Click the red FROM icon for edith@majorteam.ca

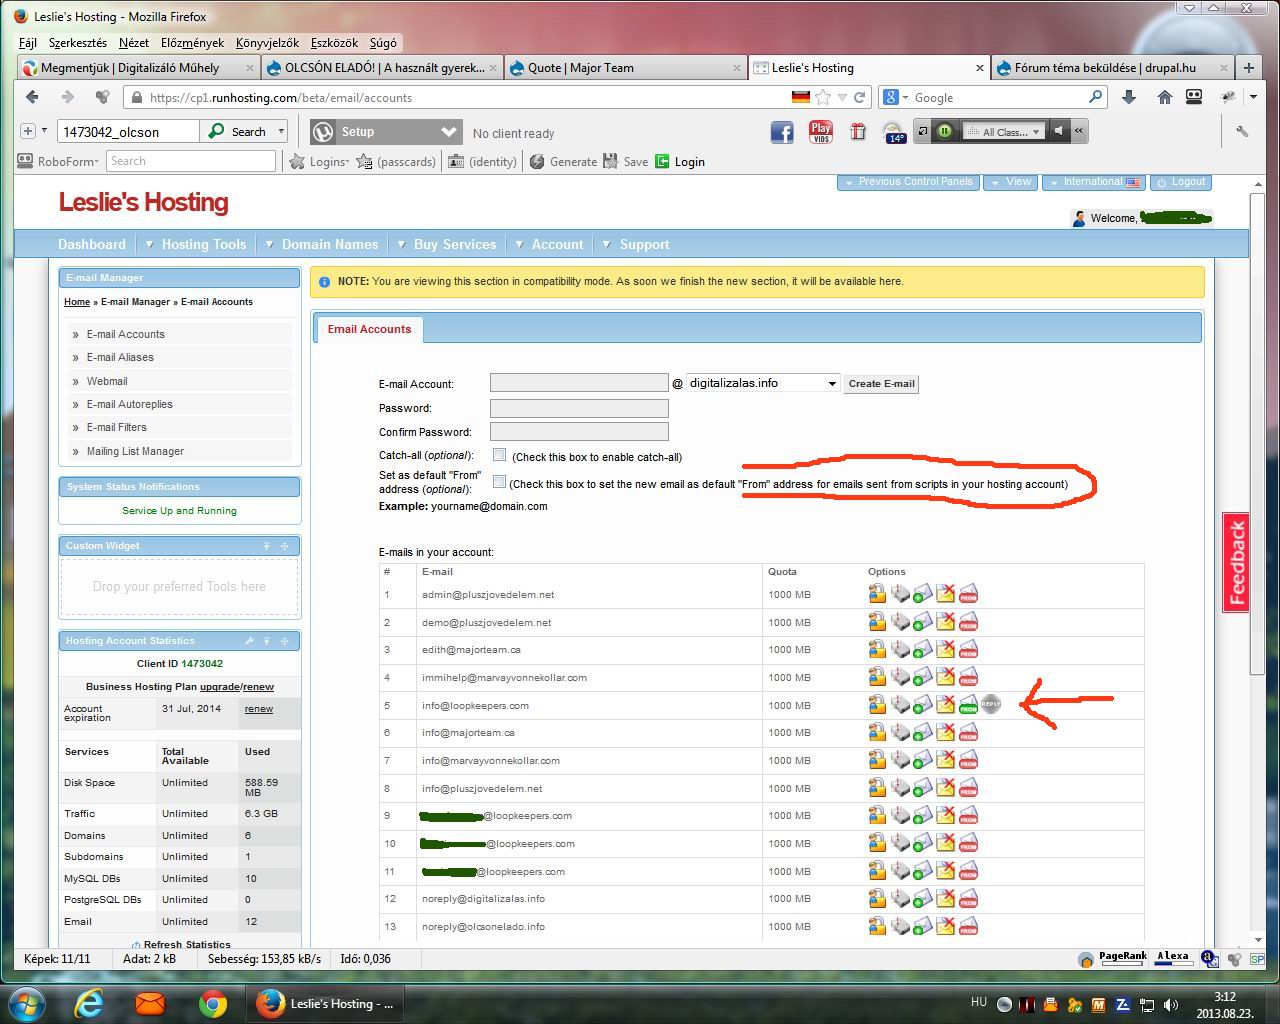(968, 650)
